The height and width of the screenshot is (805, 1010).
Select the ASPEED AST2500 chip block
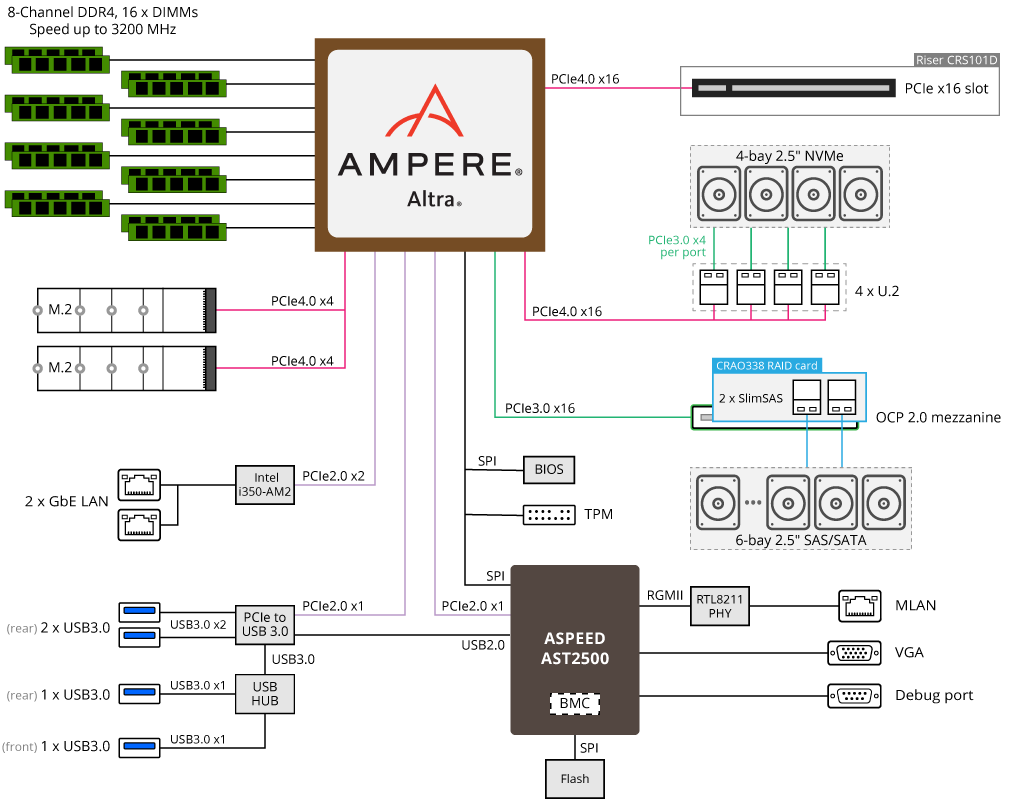tap(575, 648)
